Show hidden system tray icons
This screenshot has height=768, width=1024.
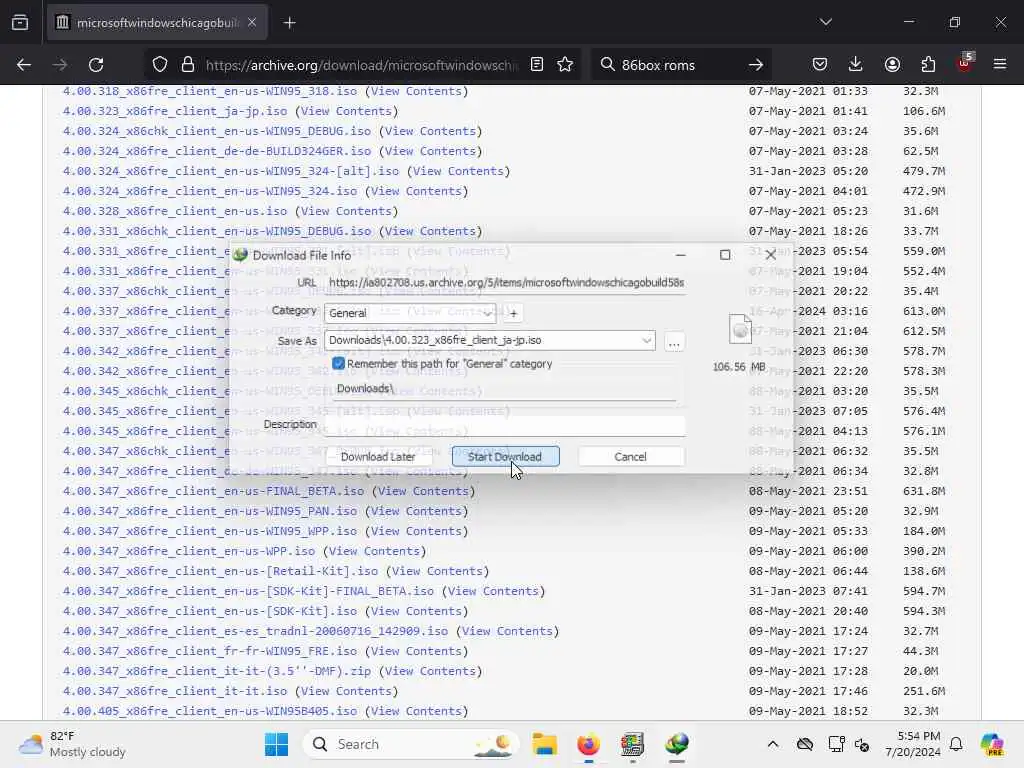pyautogui.click(x=773, y=744)
